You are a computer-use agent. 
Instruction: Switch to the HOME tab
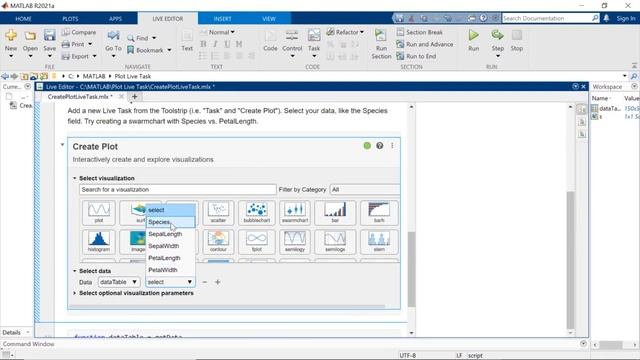[23, 18]
